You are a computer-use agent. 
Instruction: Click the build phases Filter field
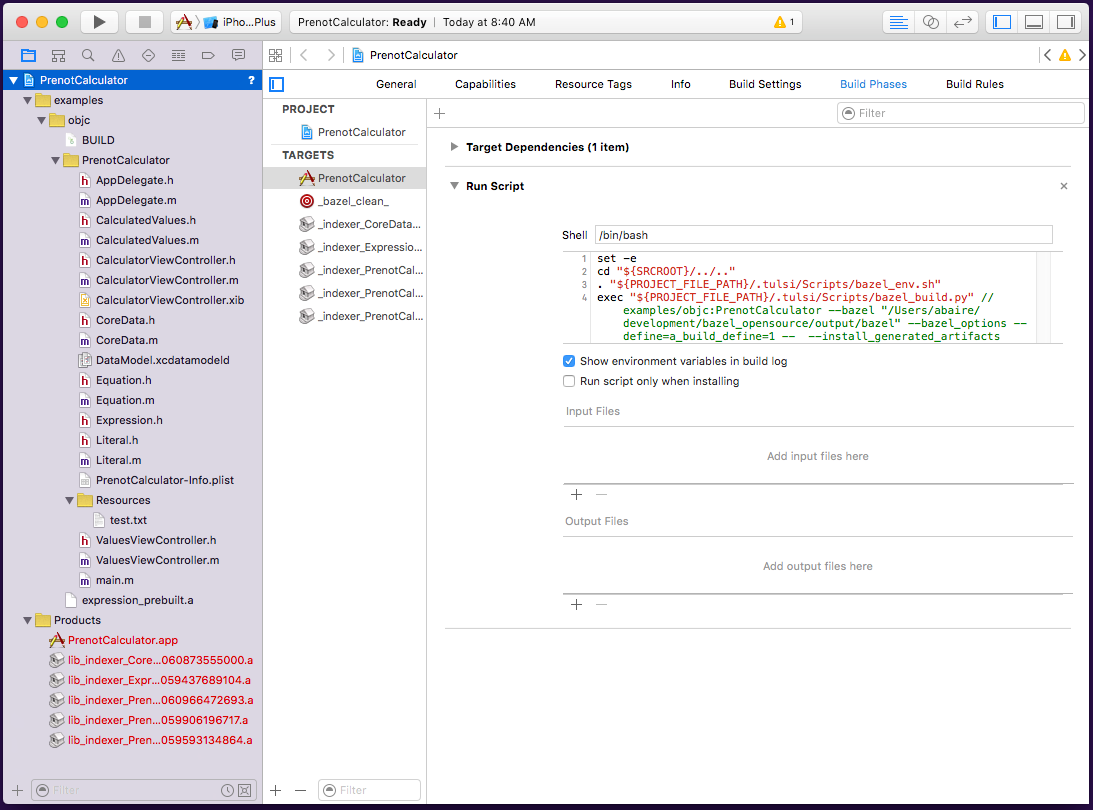(x=961, y=113)
